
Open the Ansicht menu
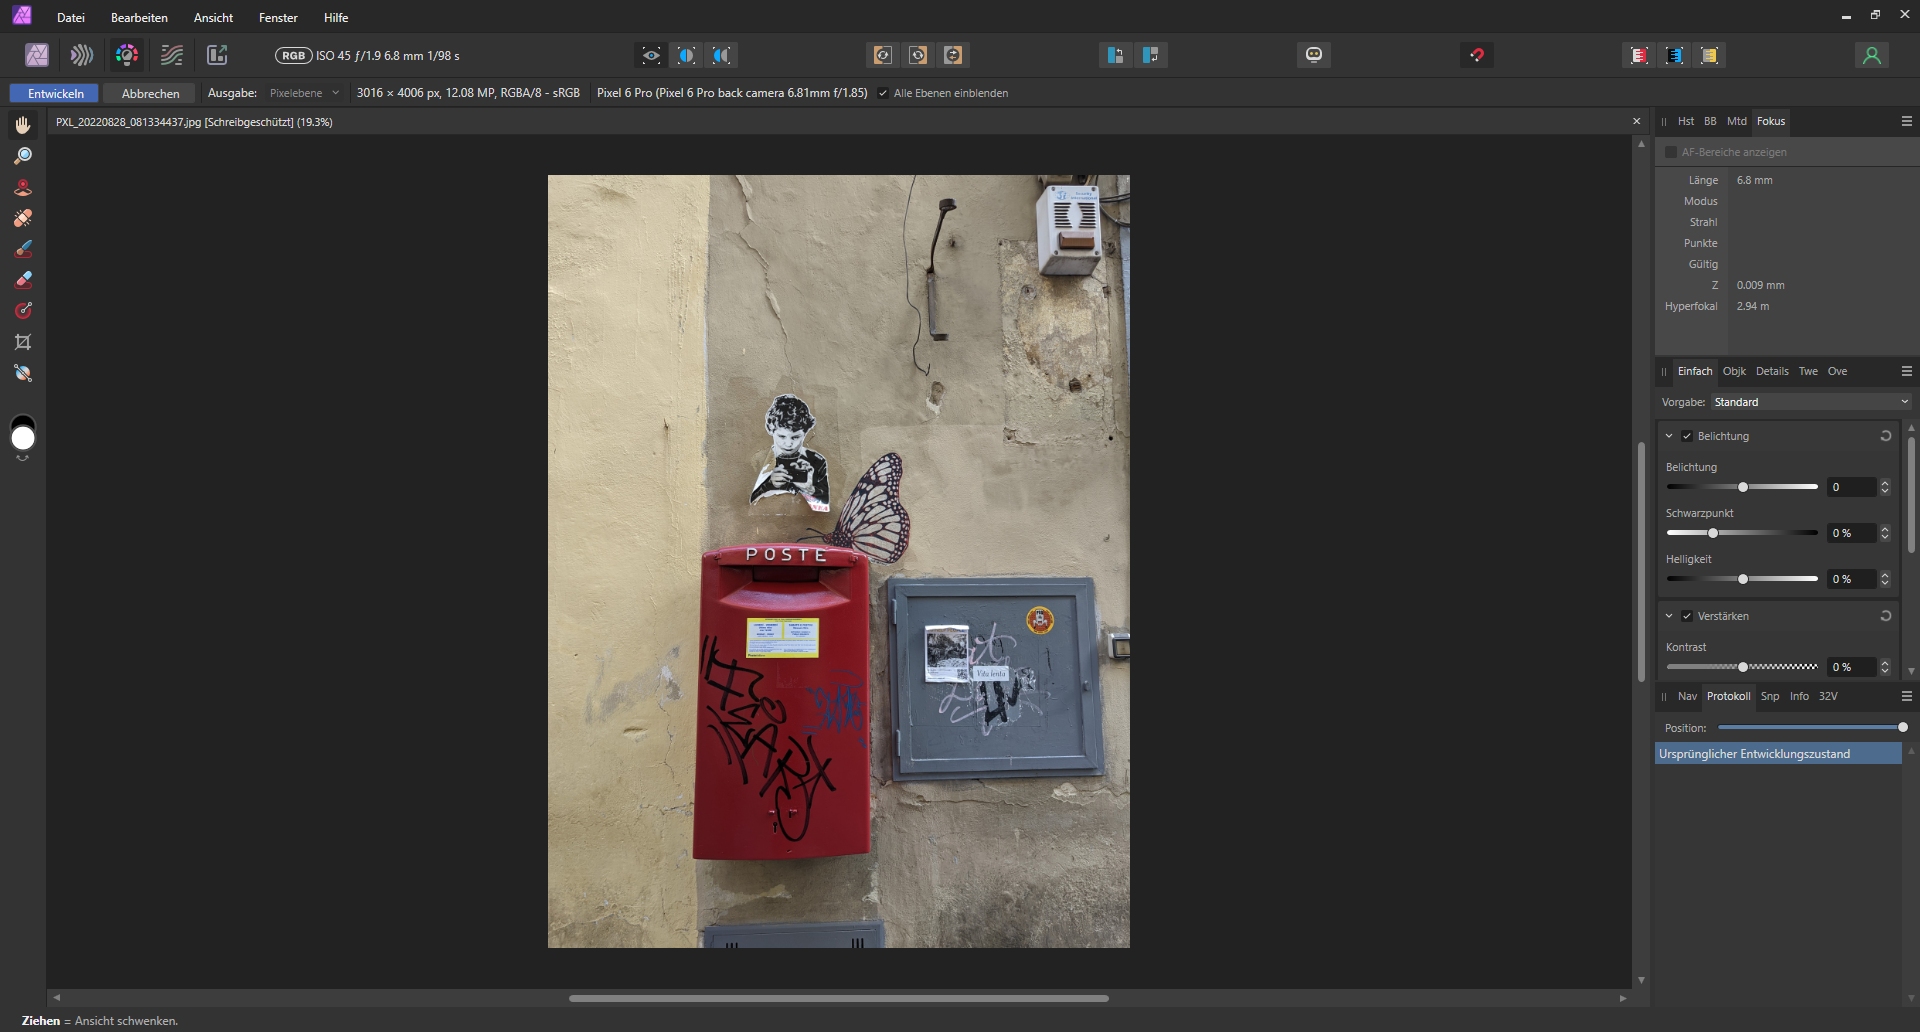tap(213, 17)
